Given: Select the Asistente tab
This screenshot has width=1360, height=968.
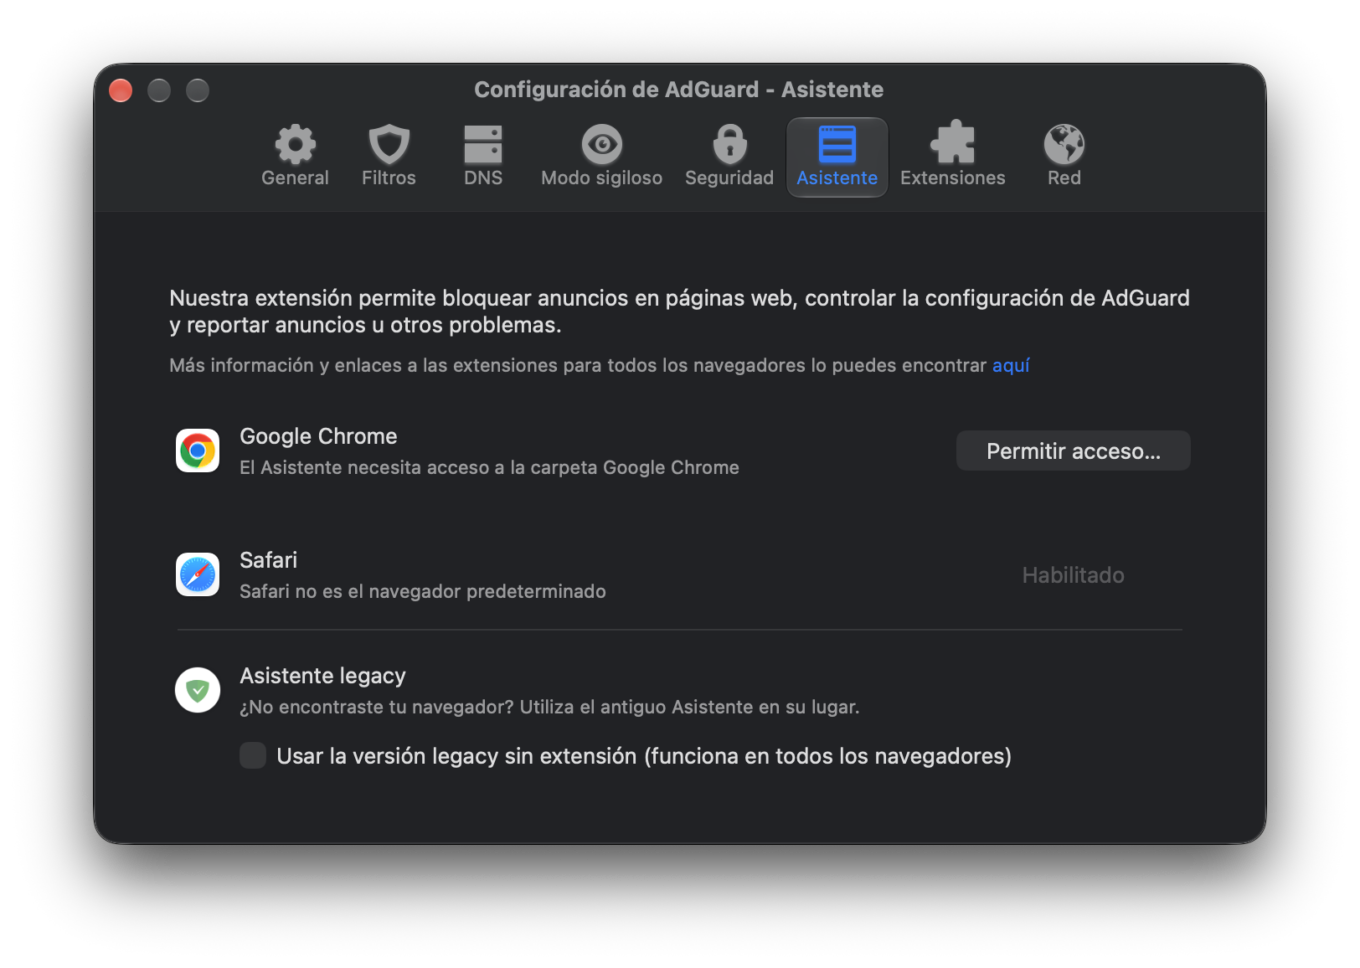Looking at the screenshot, I should point(837,157).
